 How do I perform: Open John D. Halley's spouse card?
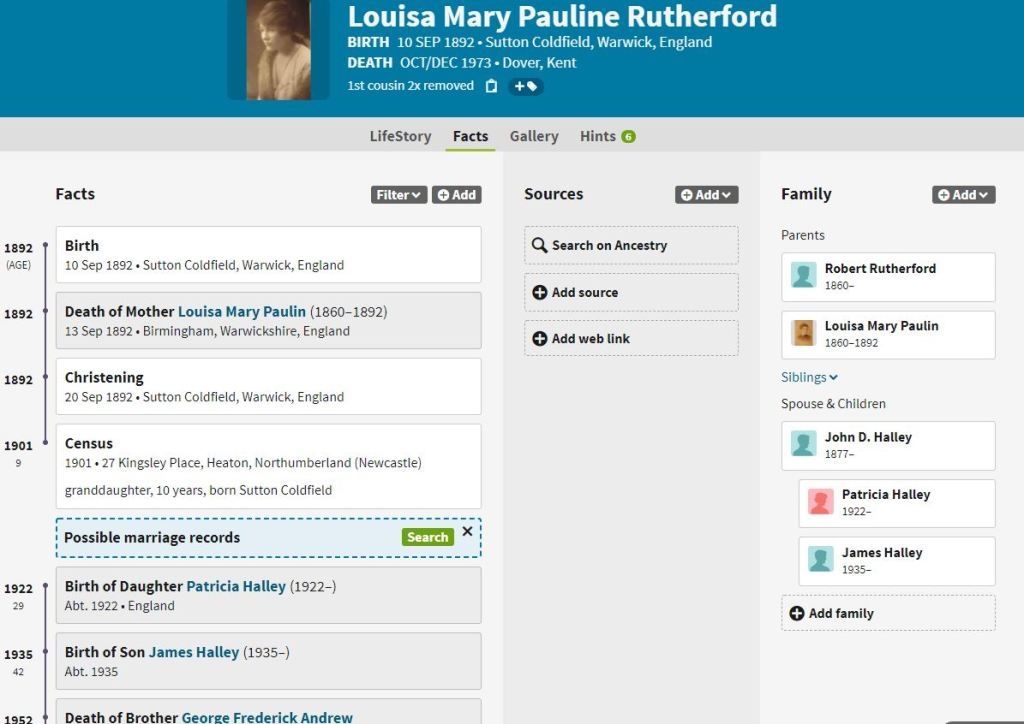tap(888, 445)
